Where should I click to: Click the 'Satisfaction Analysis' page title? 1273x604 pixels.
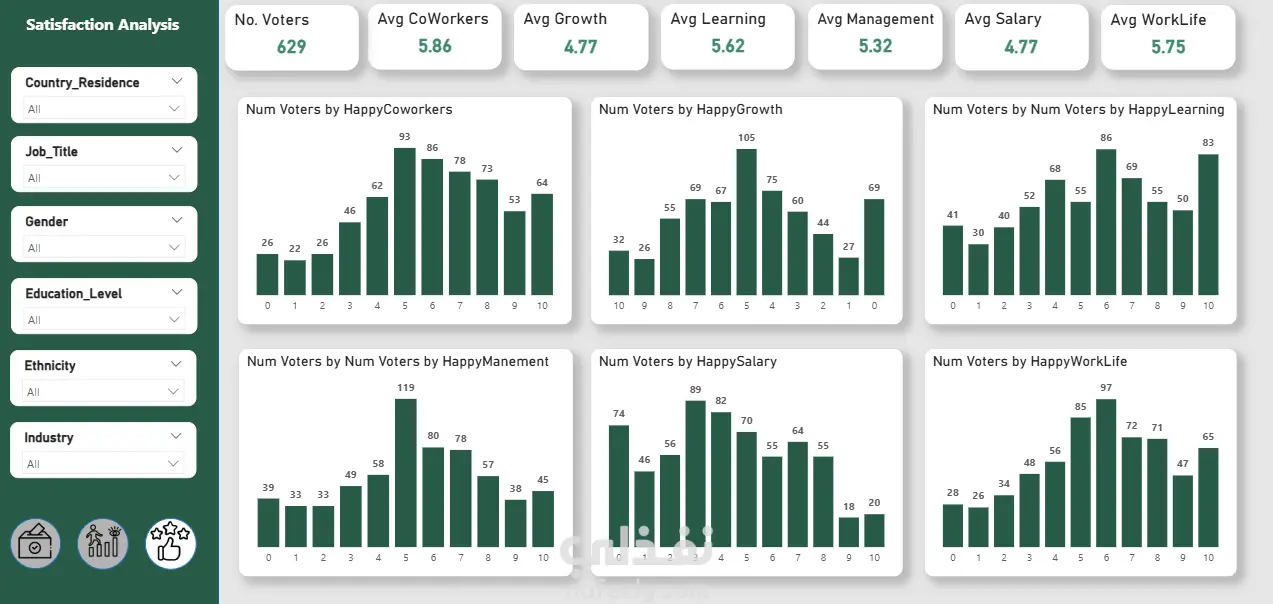pos(103,24)
